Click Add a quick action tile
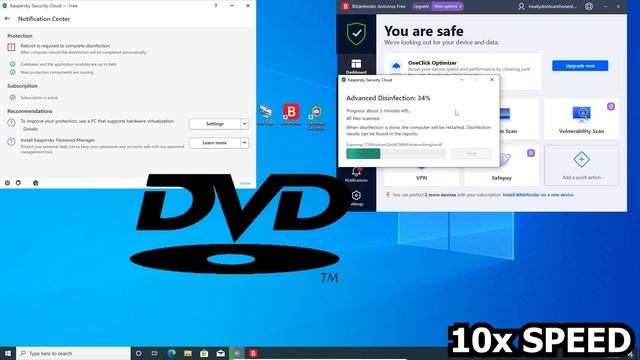Viewport: 640px width, 360px height. point(581,165)
